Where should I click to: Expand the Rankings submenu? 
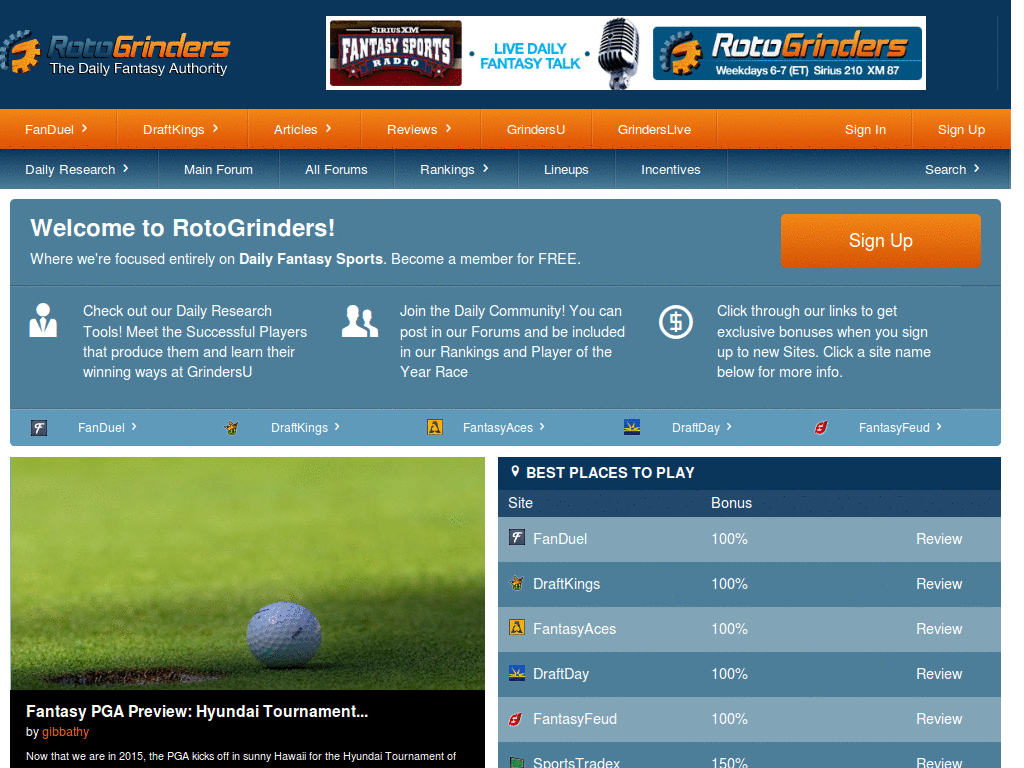(455, 169)
